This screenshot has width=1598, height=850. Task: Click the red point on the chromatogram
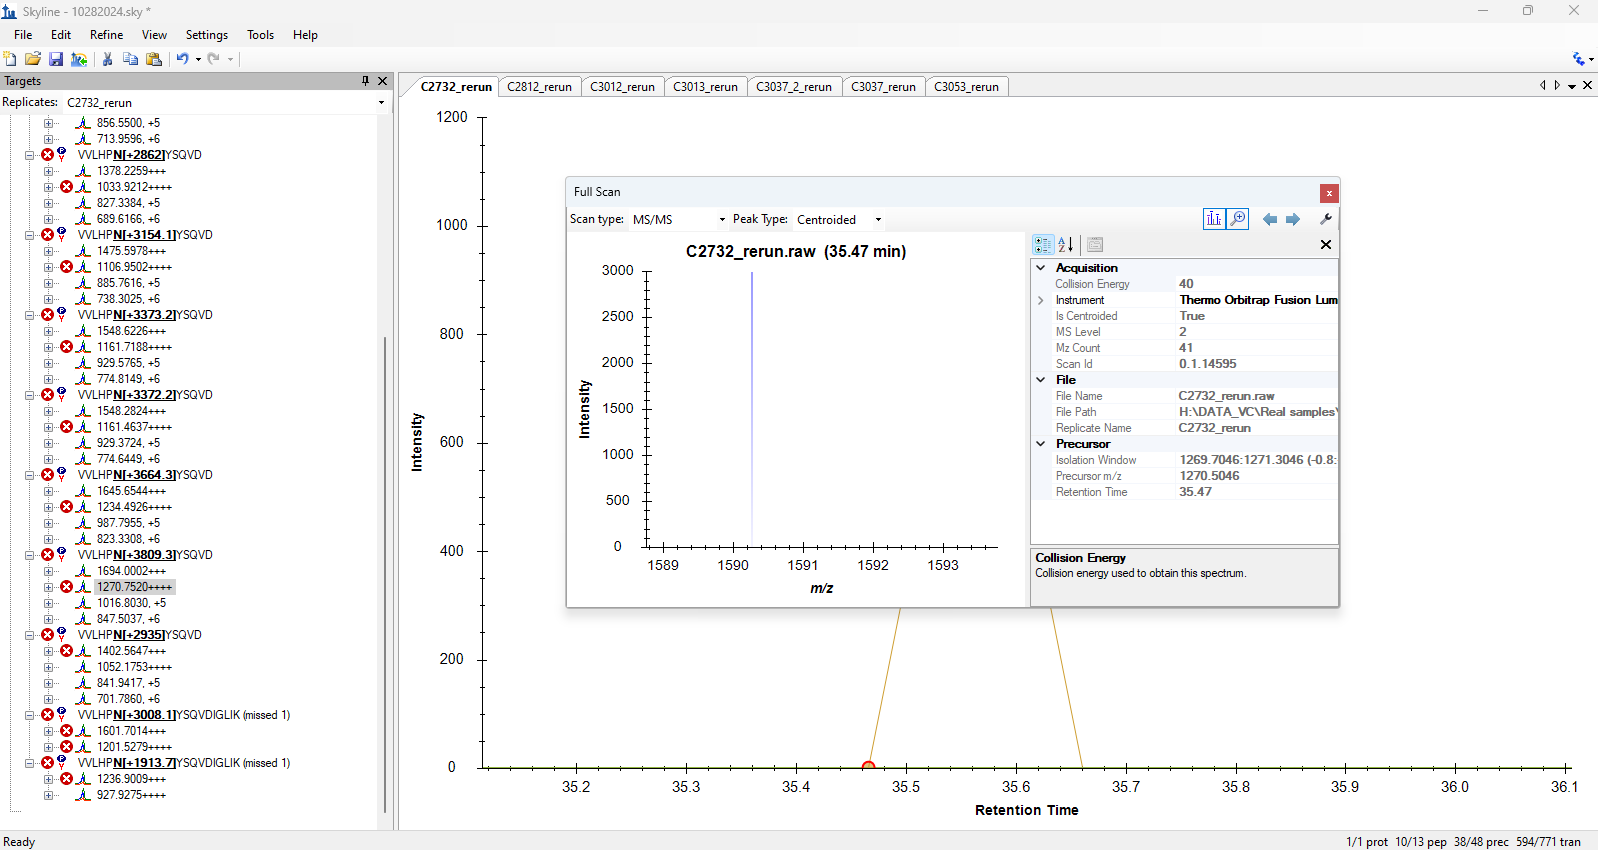click(868, 766)
